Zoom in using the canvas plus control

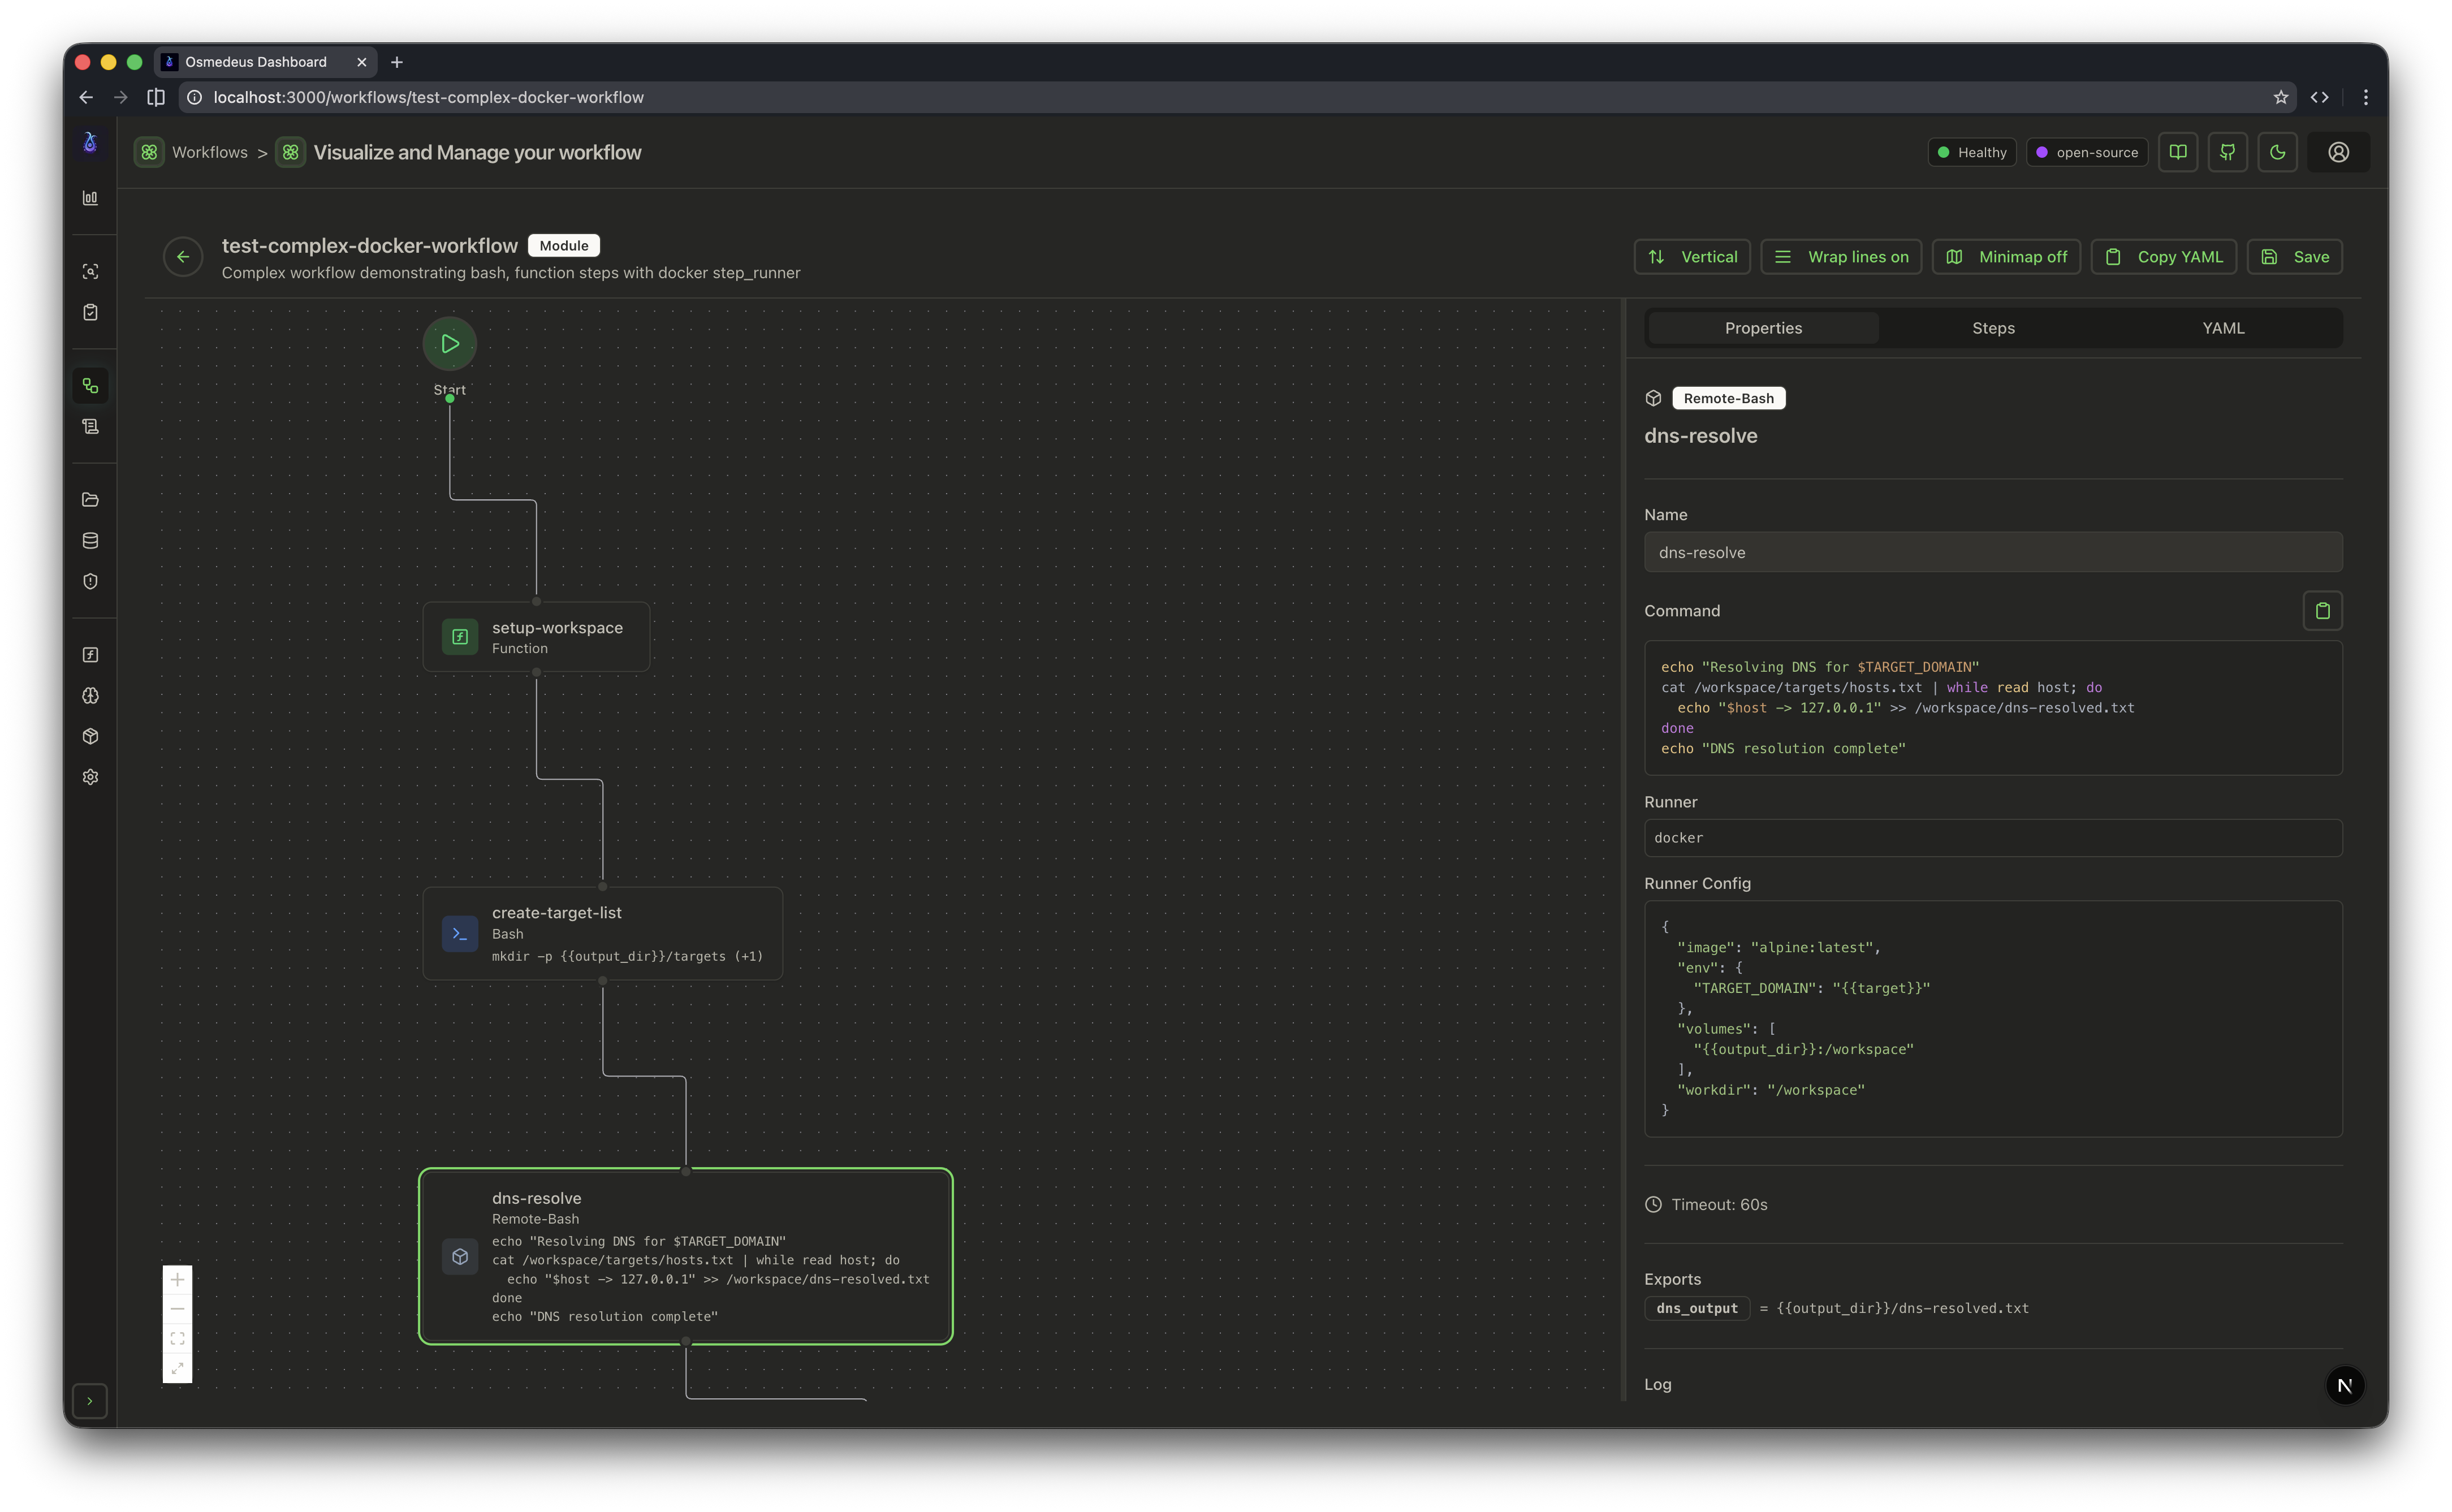coord(178,1279)
